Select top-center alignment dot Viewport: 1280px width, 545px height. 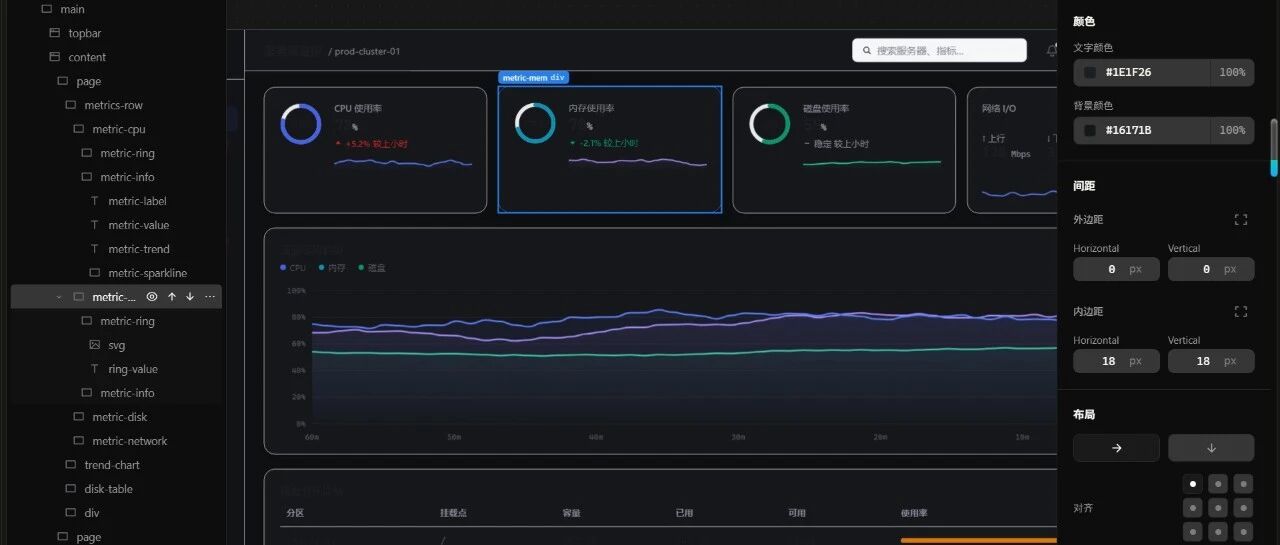[1218, 483]
